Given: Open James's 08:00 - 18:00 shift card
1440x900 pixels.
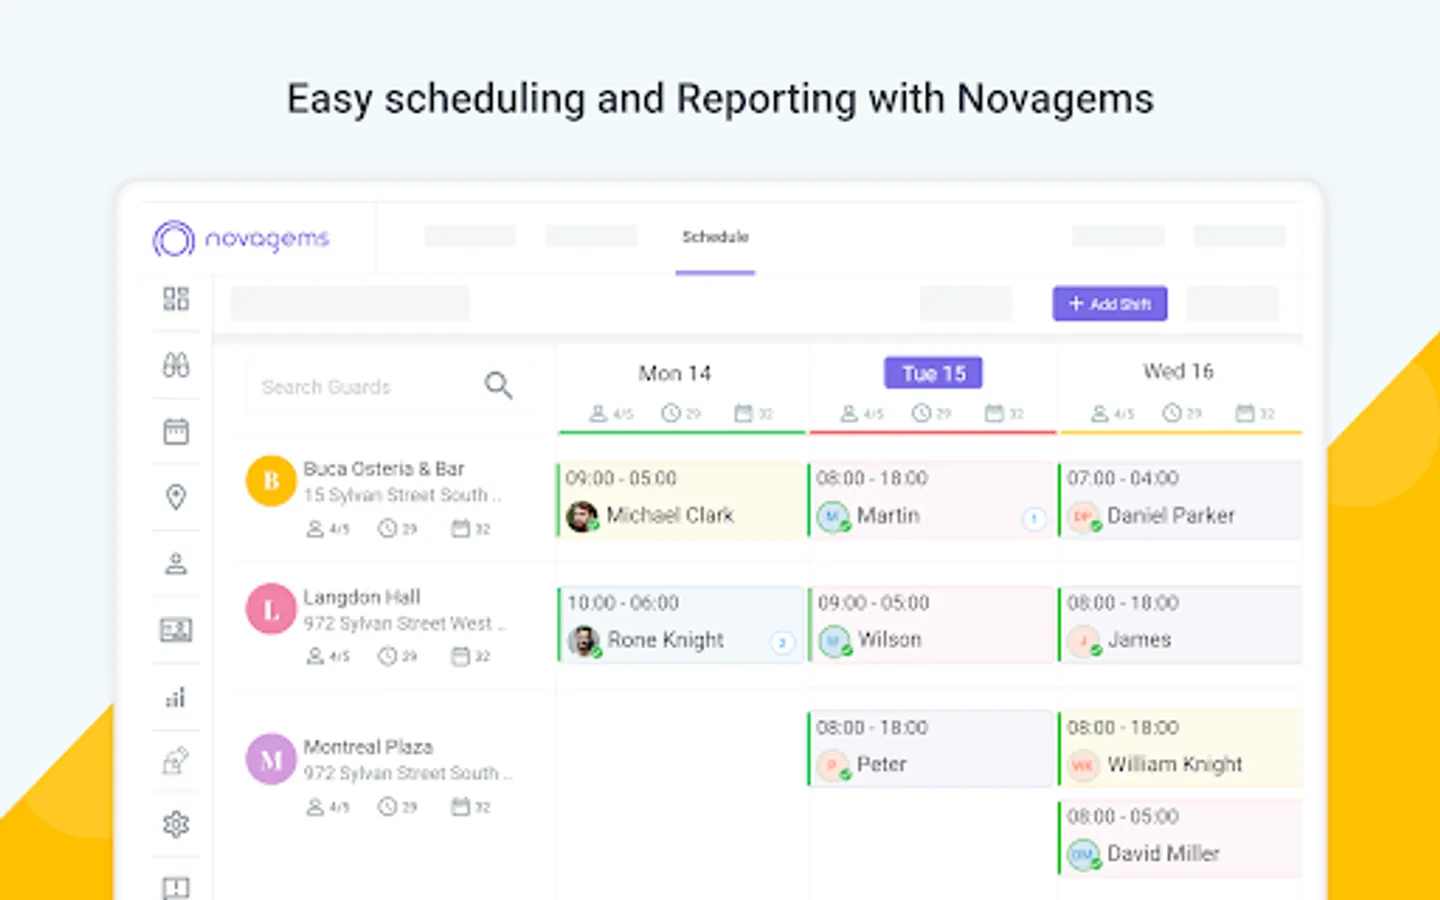Looking at the screenshot, I should point(1180,624).
